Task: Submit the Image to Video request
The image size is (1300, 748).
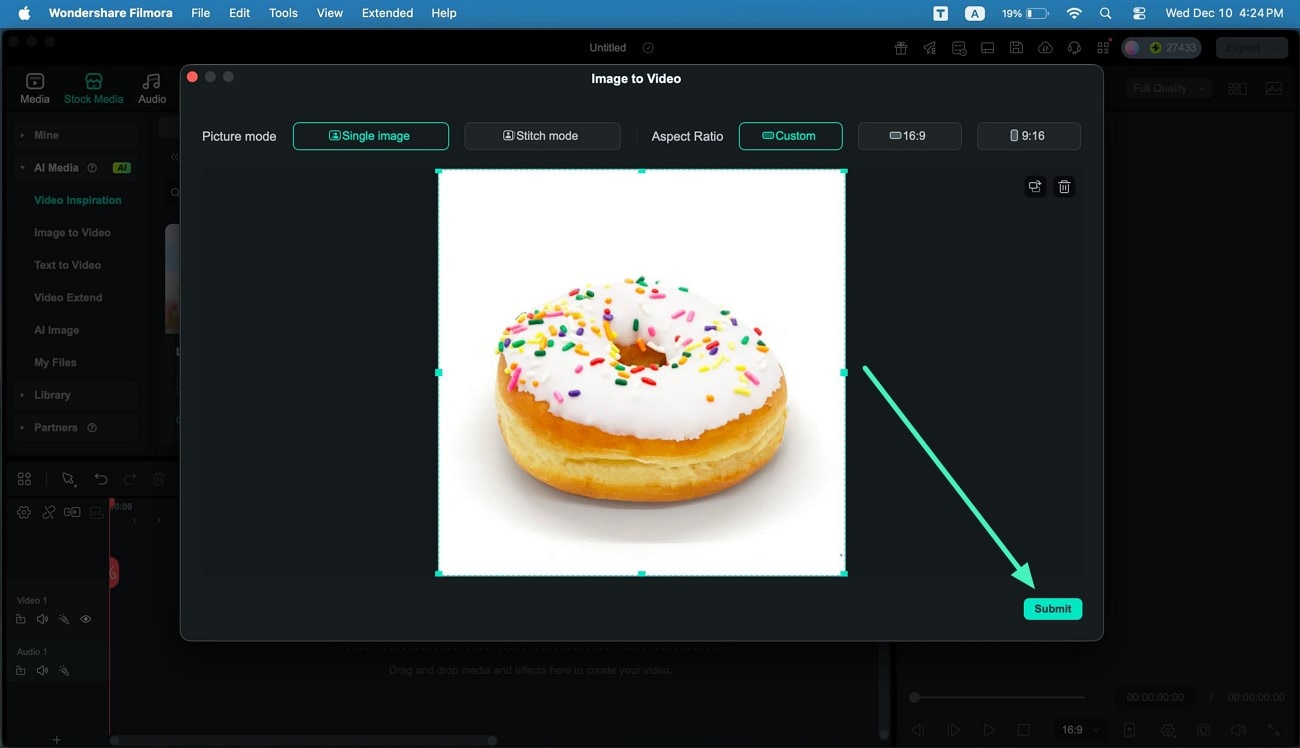Action: (x=1052, y=608)
